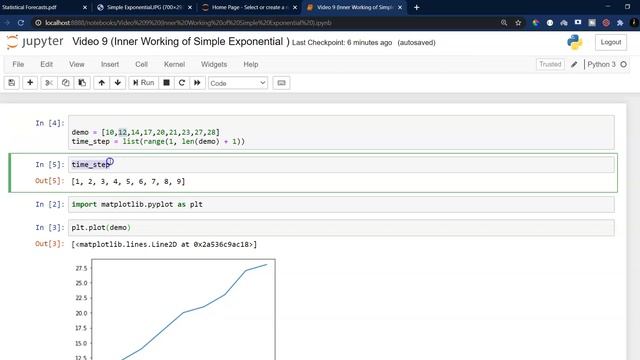640x360 pixels.
Task: Open browser extensions puzzle icon
Action: click(620, 23)
